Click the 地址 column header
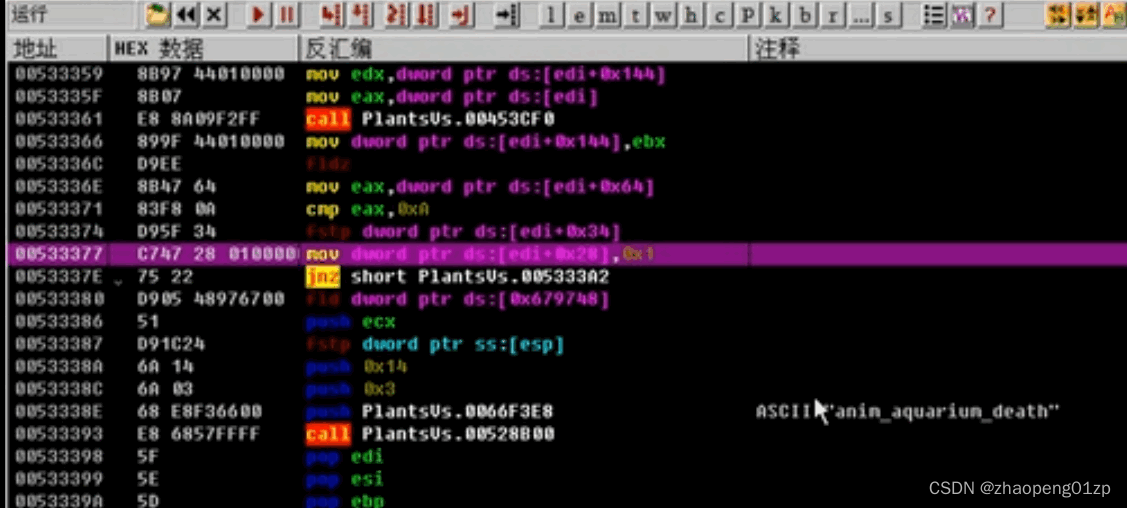This screenshot has height=508, width=1127. (58, 49)
